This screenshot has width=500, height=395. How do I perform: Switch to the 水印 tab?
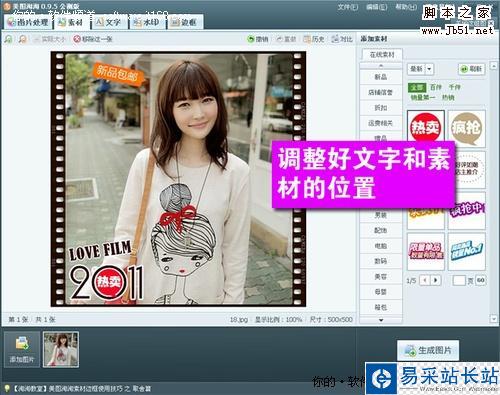(147, 22)
